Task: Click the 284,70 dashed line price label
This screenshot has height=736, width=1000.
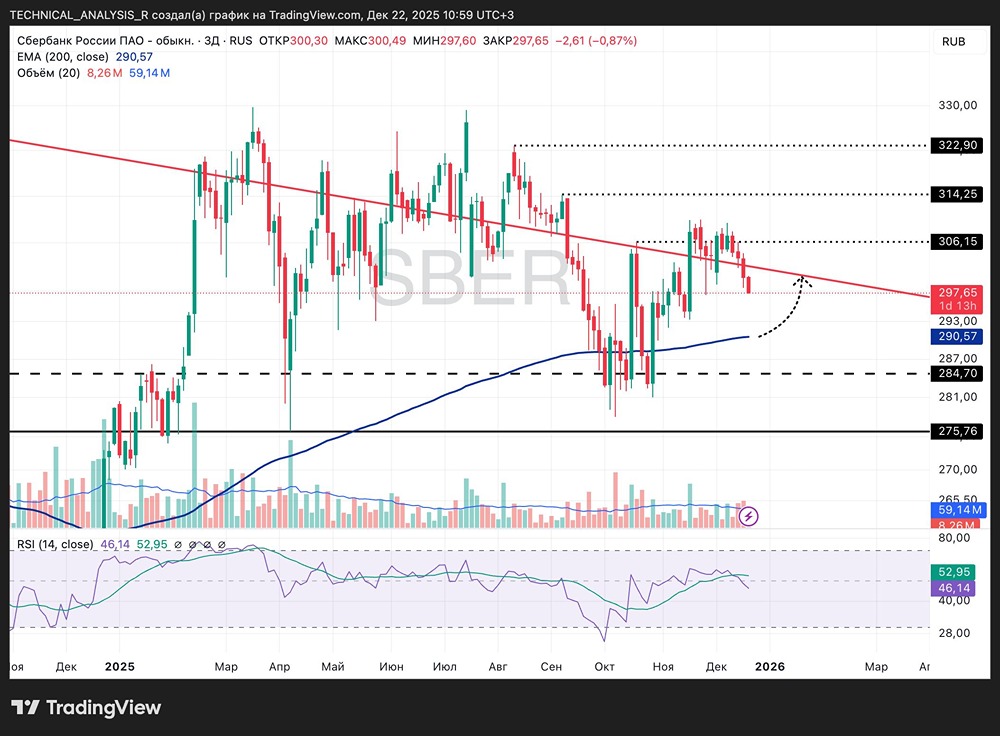Action: 957,373
